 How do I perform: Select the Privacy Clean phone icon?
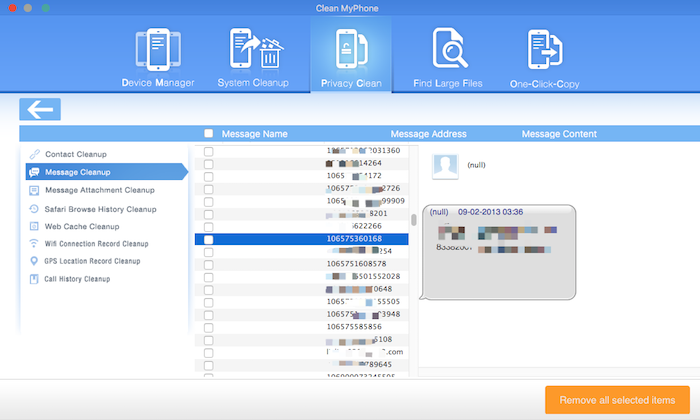351,49
